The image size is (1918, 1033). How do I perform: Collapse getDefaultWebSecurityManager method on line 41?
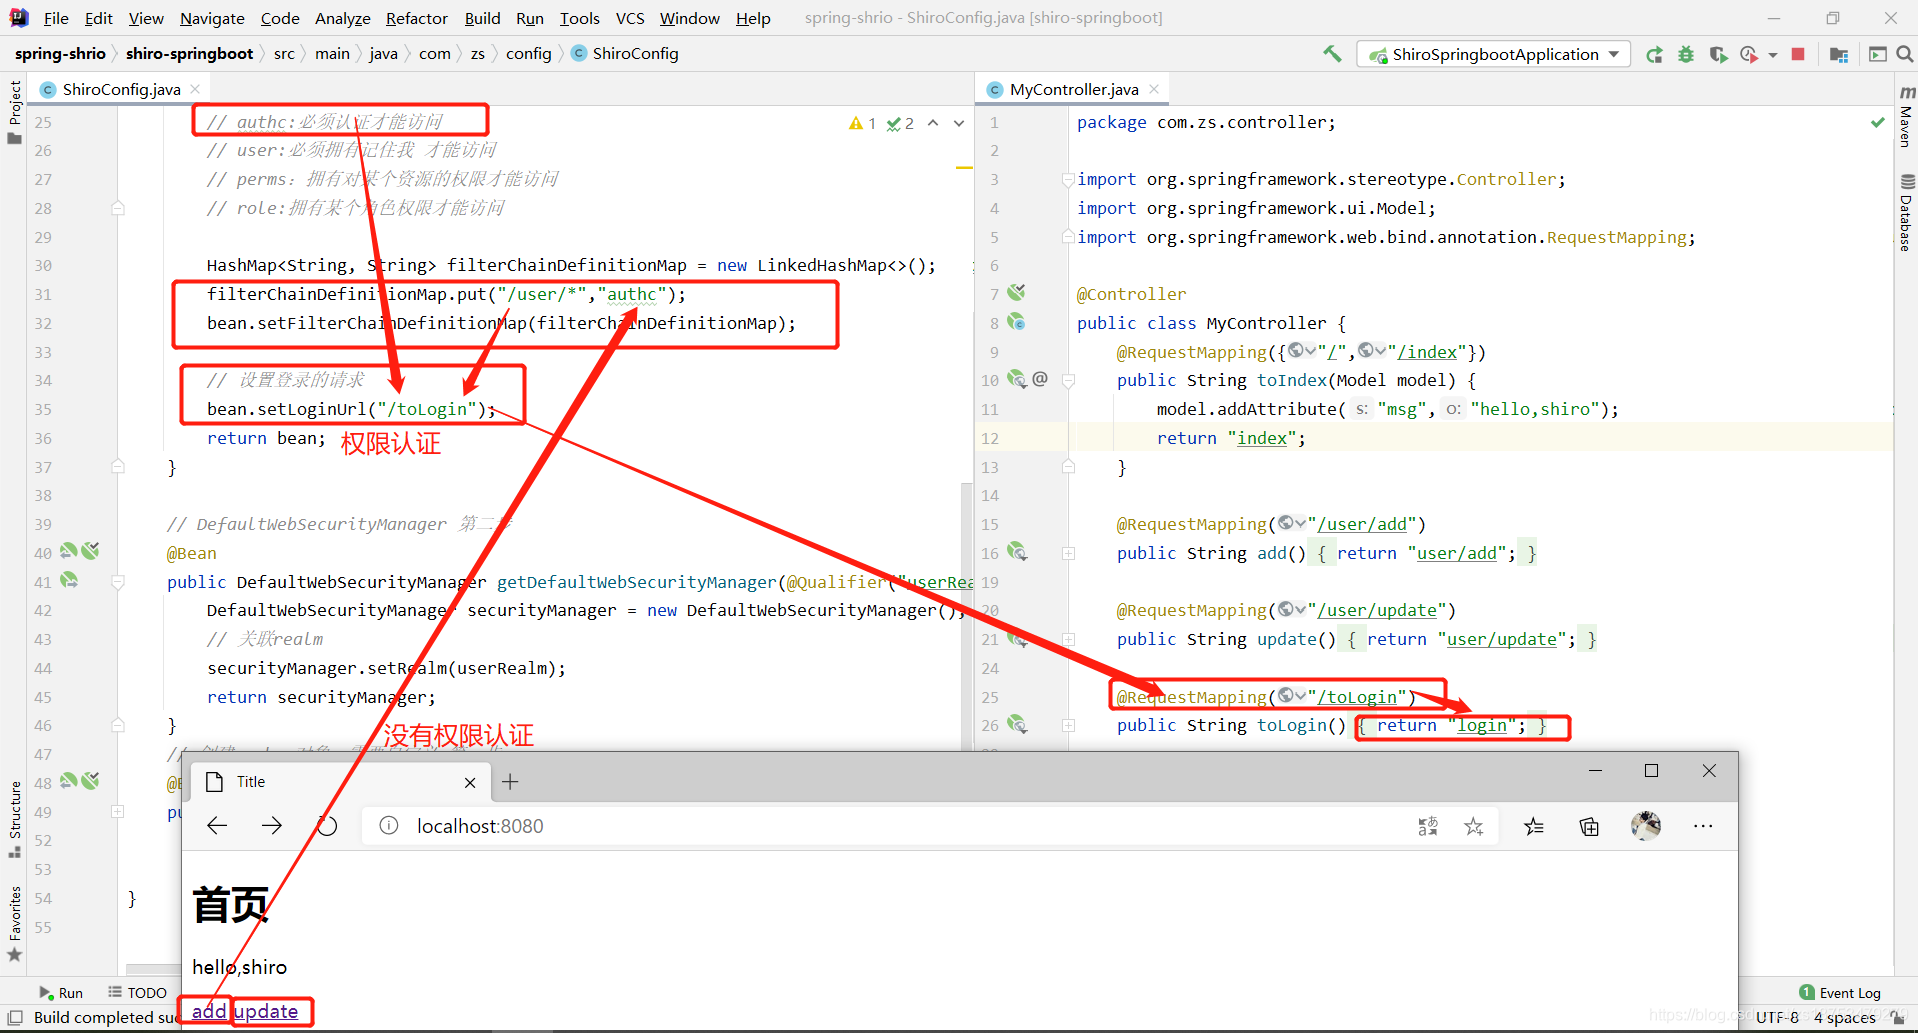coord(118,582)
